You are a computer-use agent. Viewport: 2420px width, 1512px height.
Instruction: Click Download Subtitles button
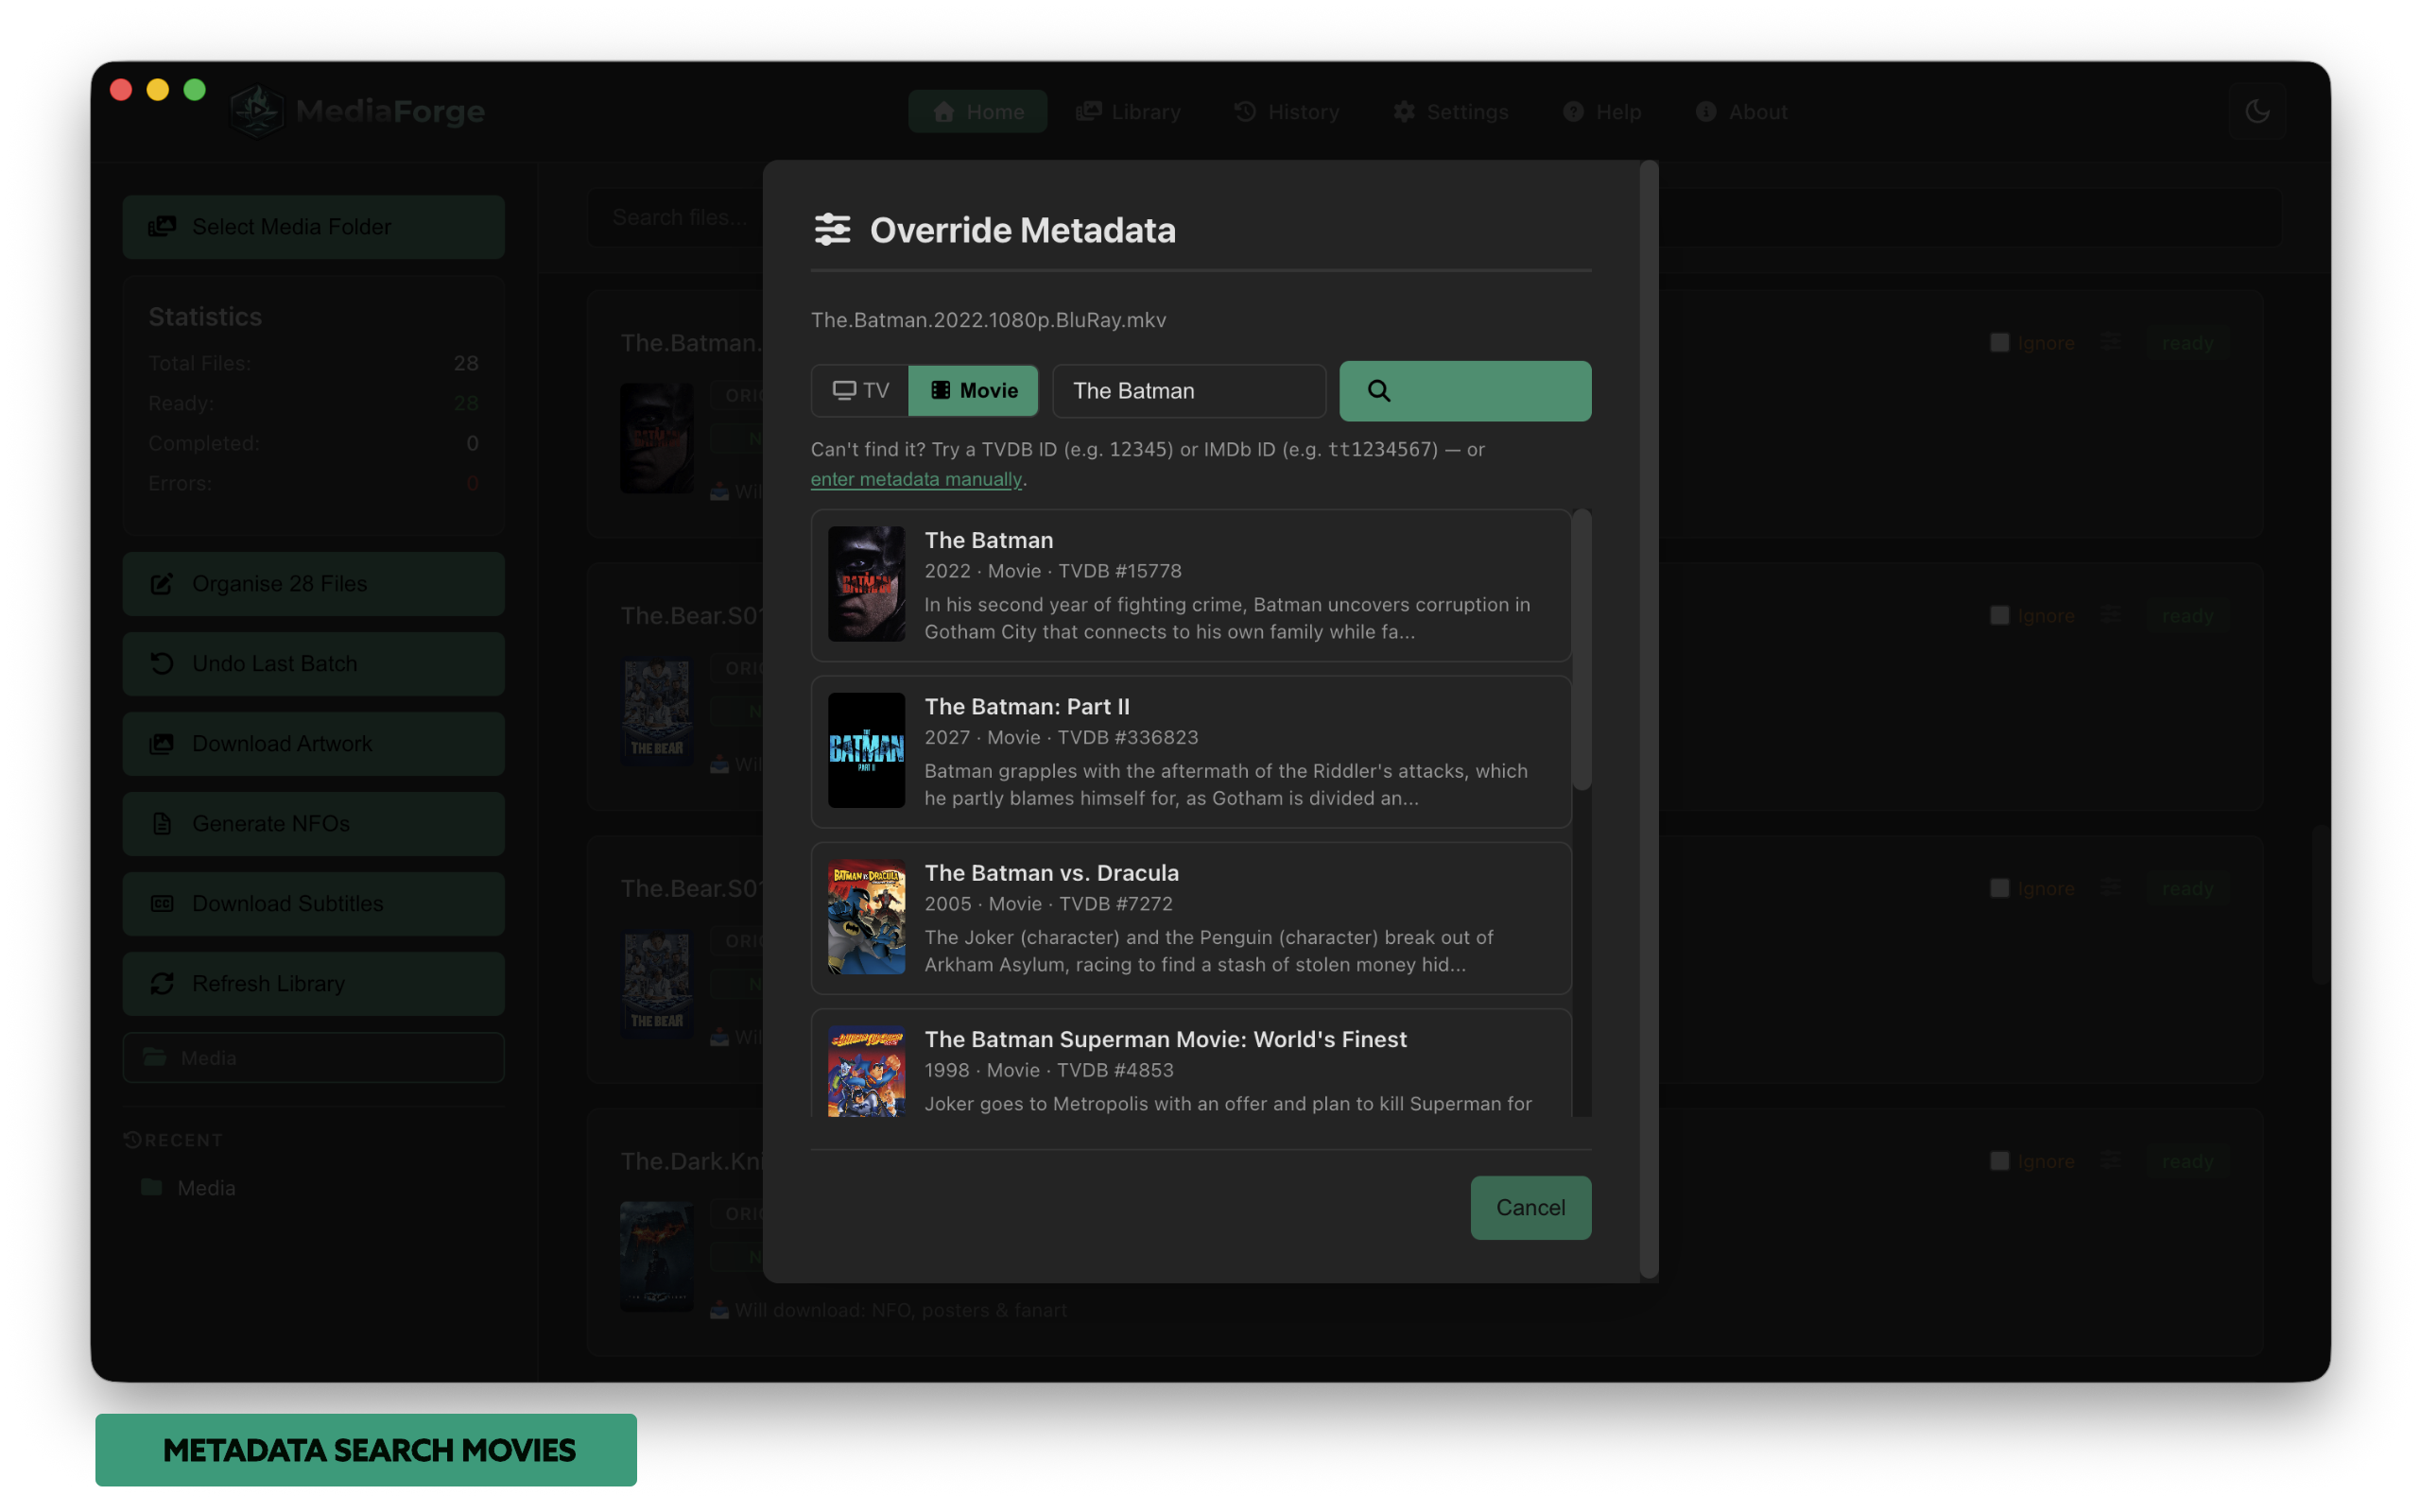[313, 904]
